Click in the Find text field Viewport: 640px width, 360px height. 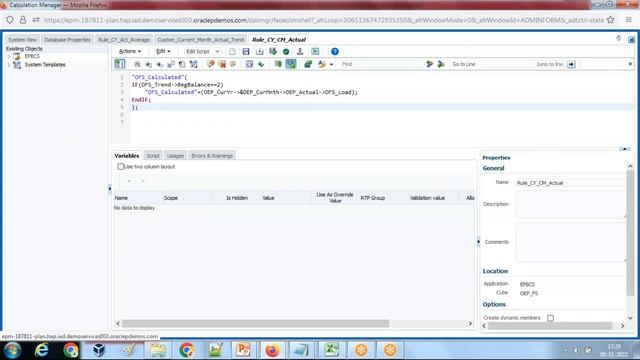pos(381,64)
